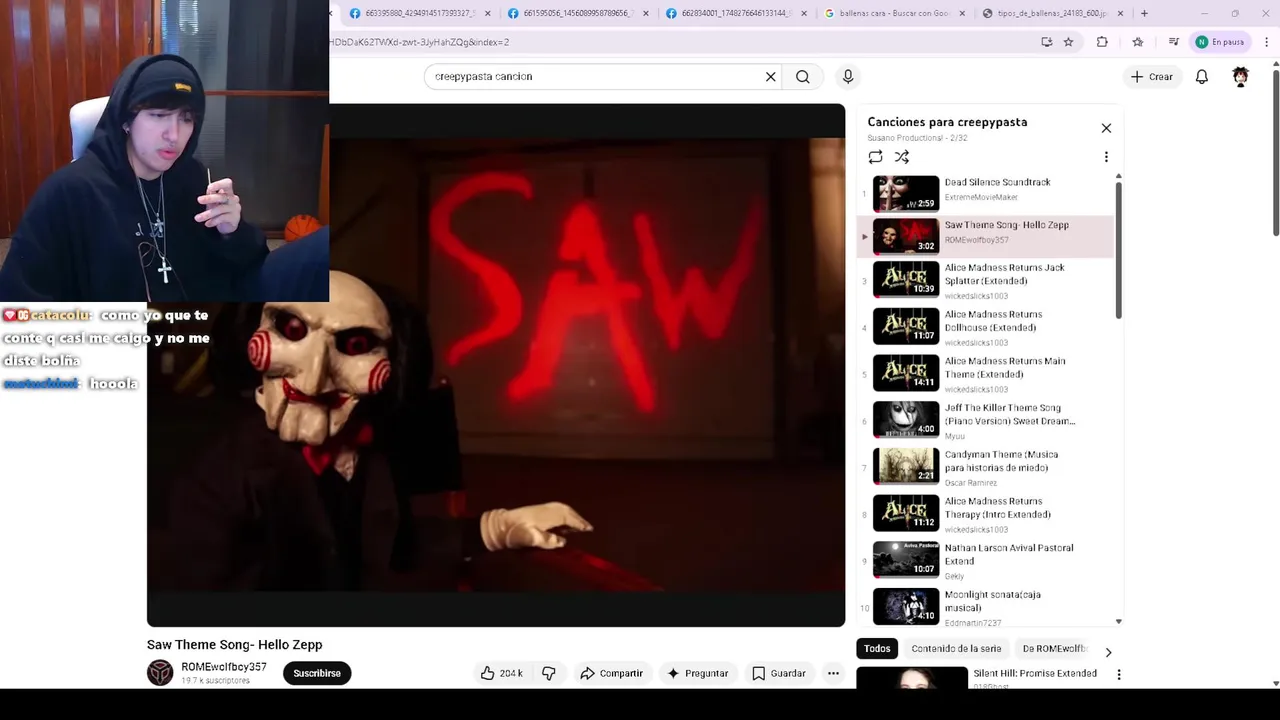The image size is (1280, 720).
Task: Play Dead Silence Soundtrack from the playlist
Action: click(986, 193)
